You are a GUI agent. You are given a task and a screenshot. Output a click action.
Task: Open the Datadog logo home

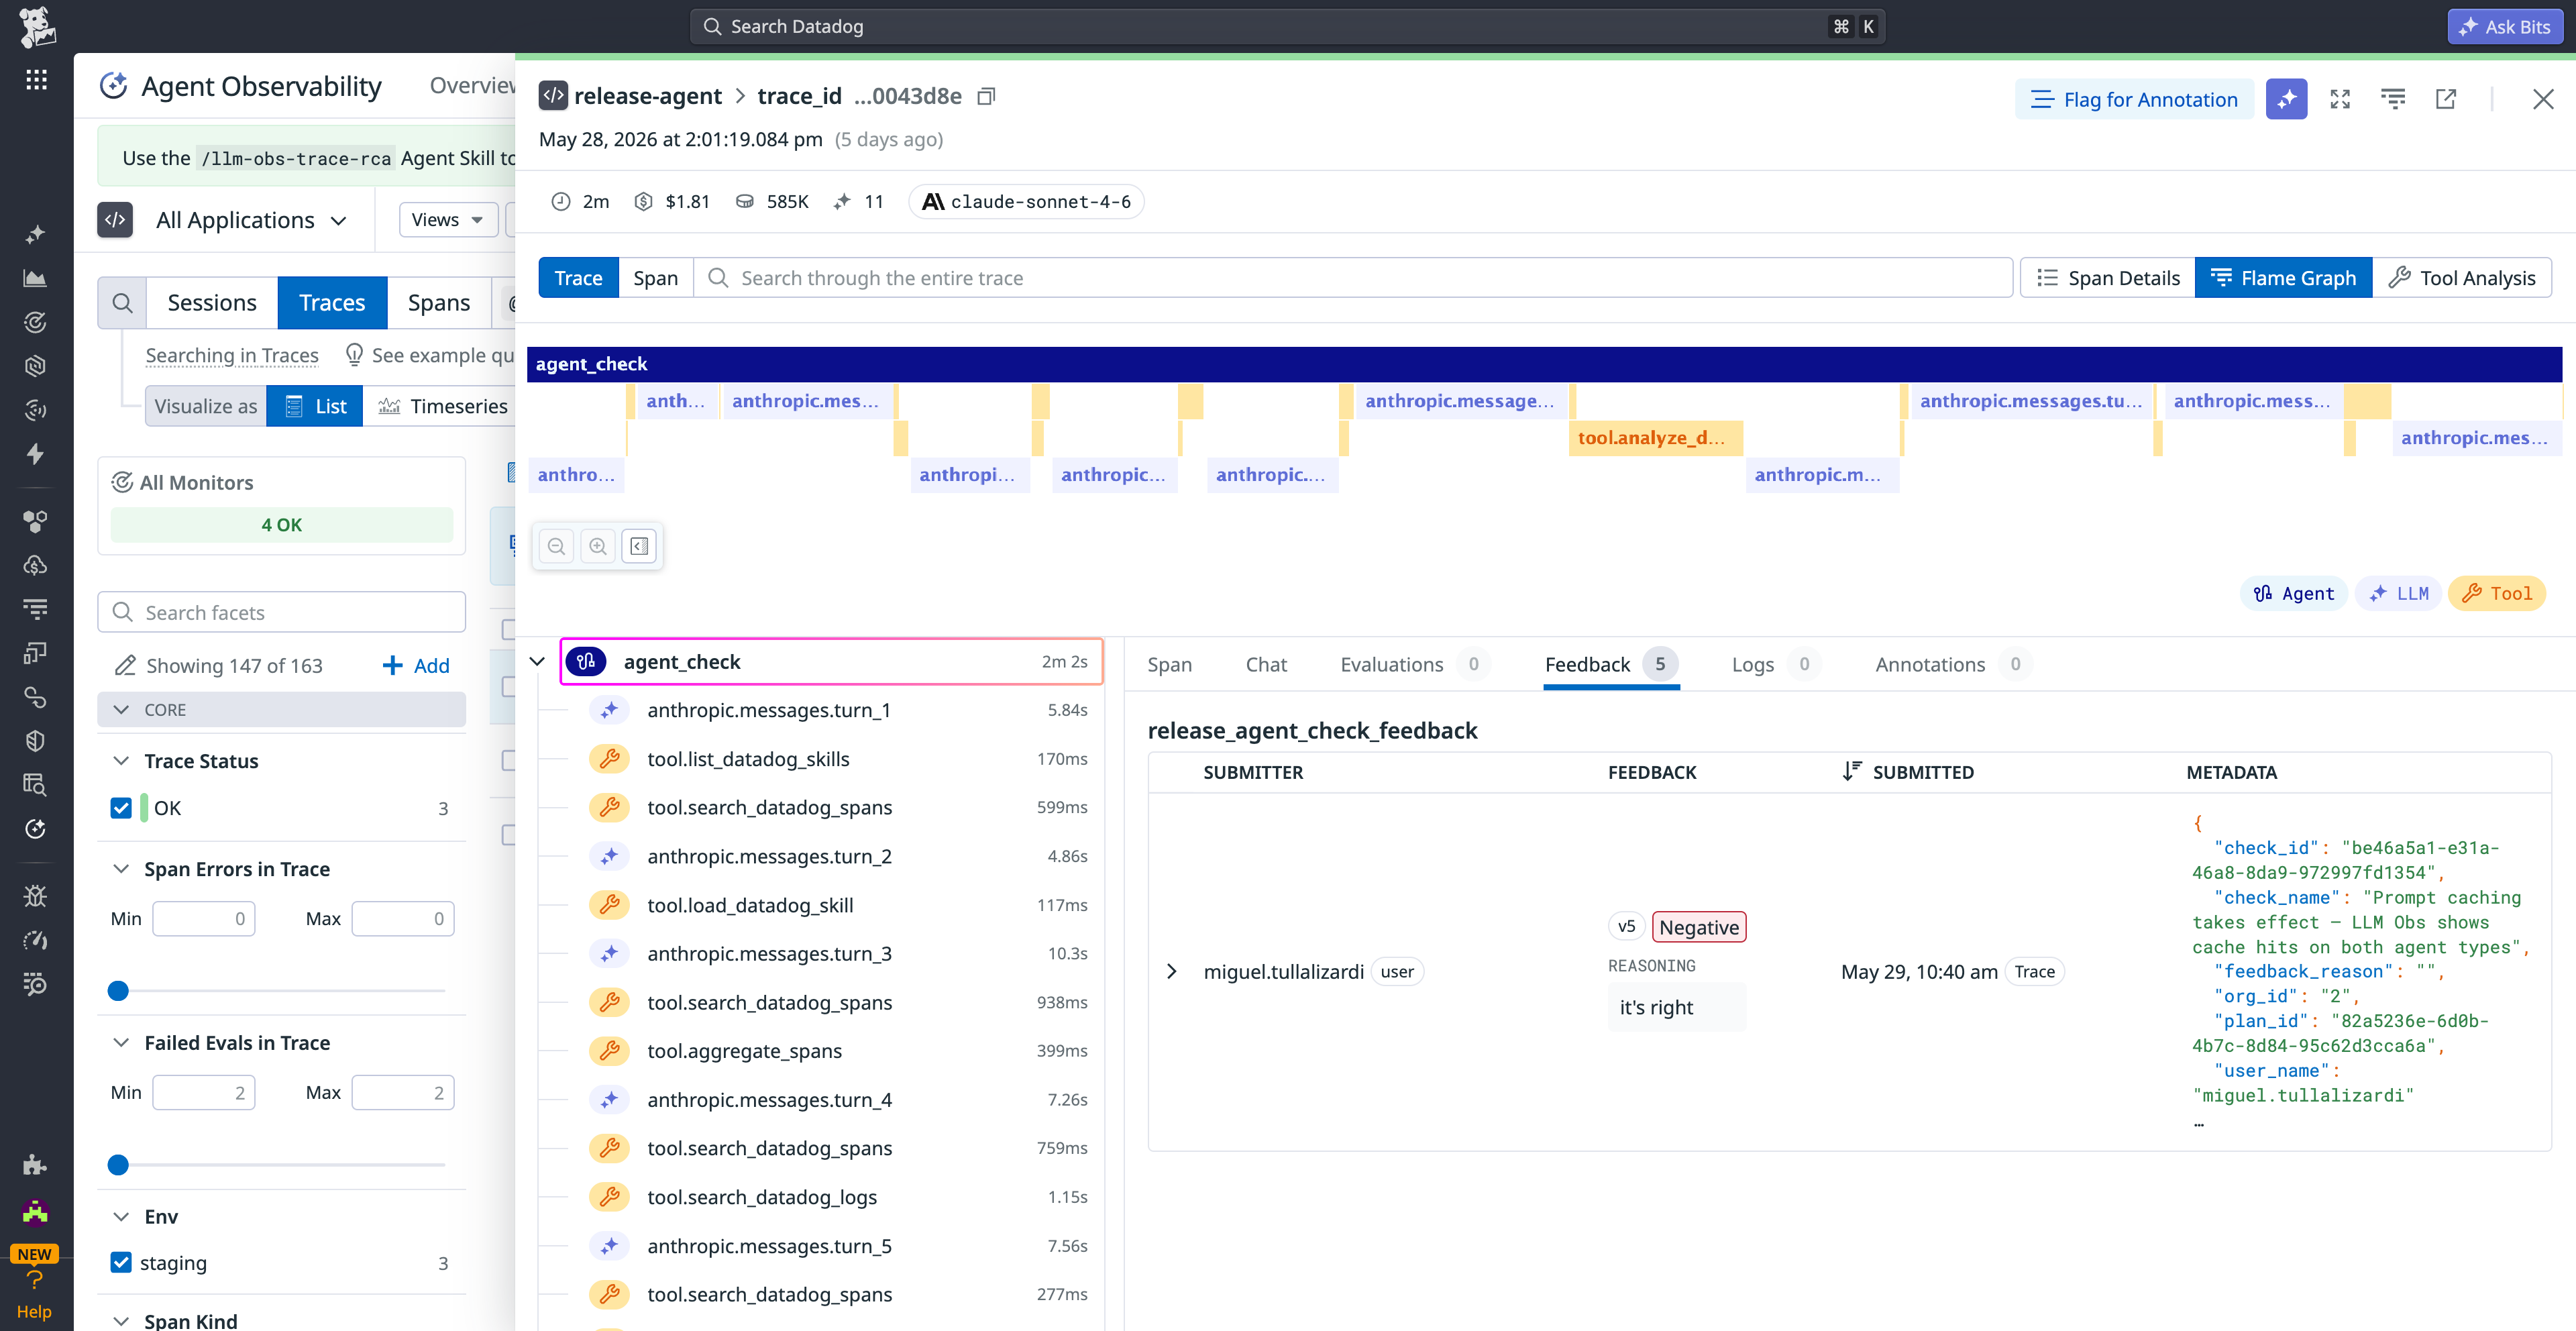click(x=36, y=27)
